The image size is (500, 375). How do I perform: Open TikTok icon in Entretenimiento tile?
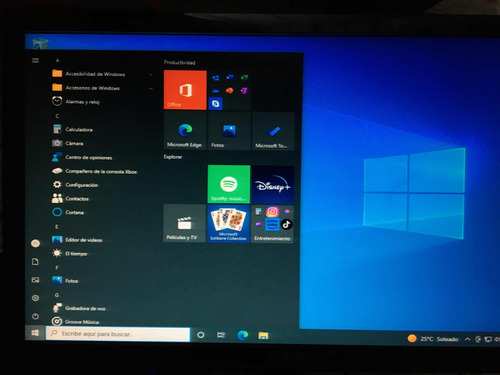286,224
